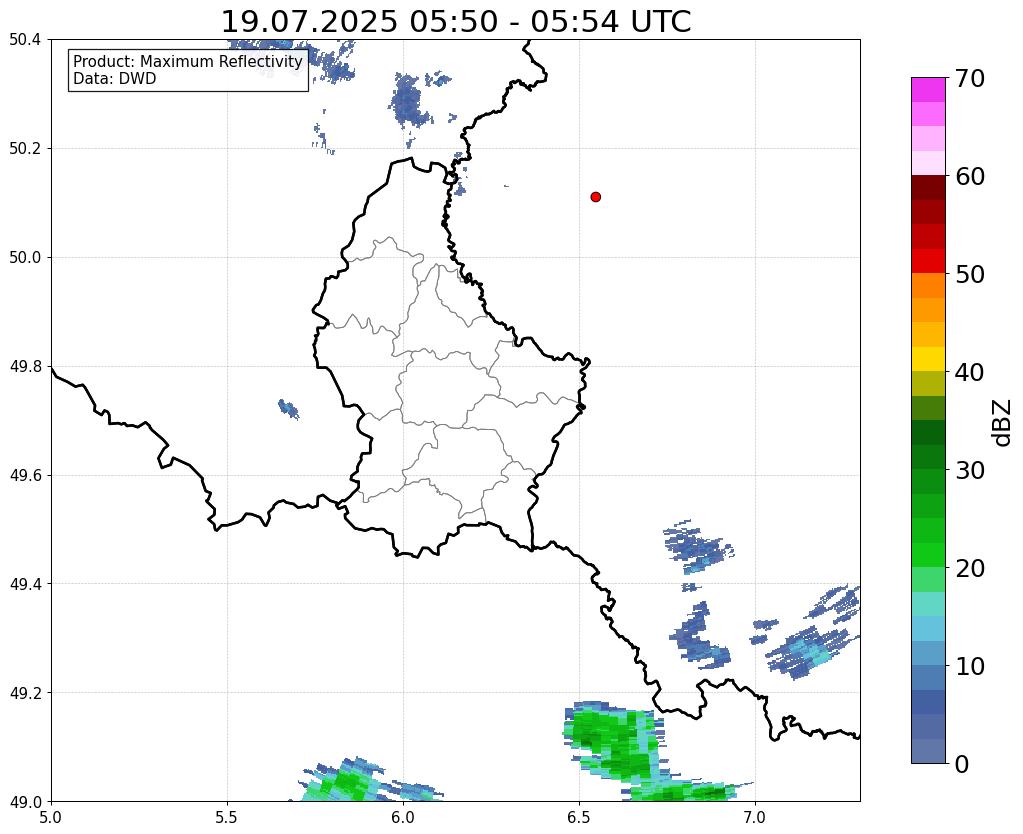The image size is (1023, 834).
Task: Click longitude axis label 5.0
Action: [51, 817]
